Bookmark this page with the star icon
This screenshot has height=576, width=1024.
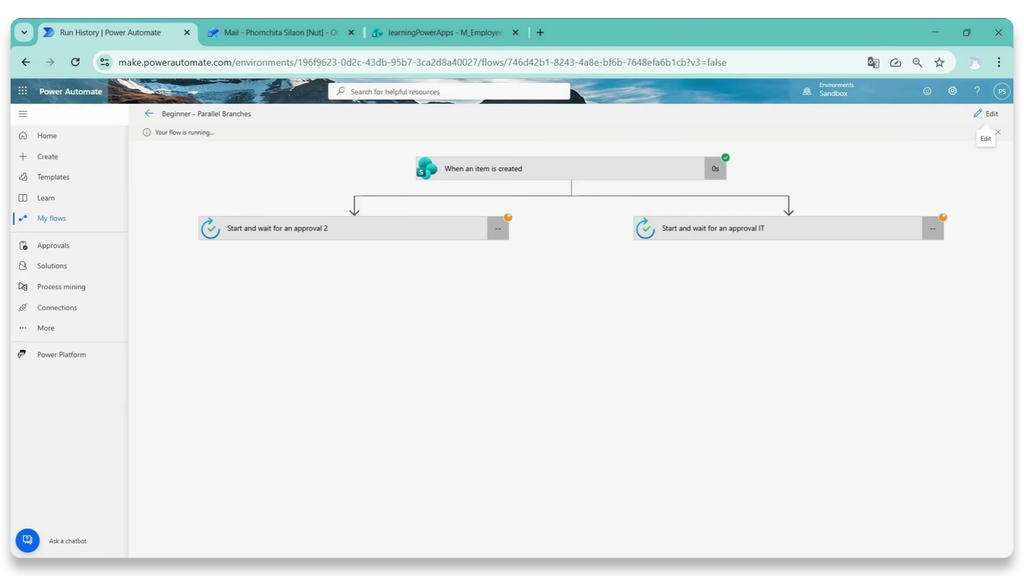pyautogui.click(x=939, y=62)
